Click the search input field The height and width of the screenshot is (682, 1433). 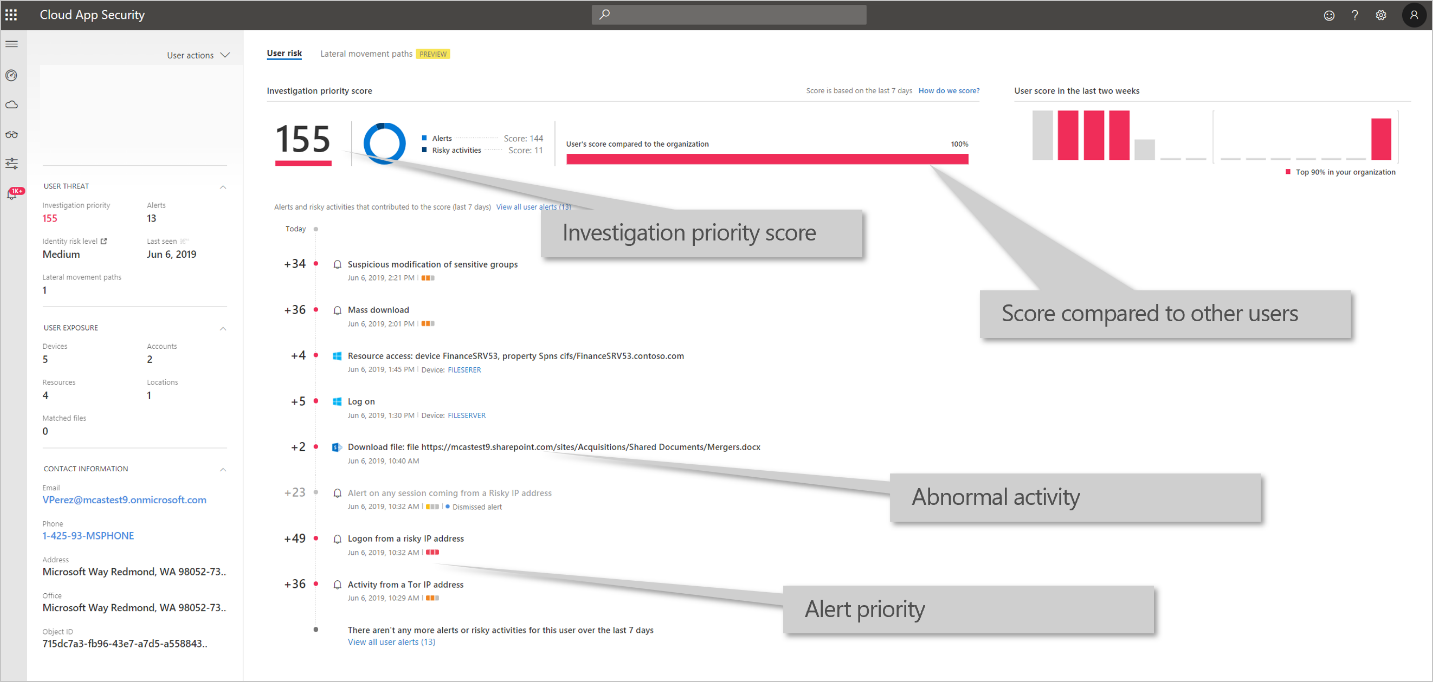click(x=729, y=15)
